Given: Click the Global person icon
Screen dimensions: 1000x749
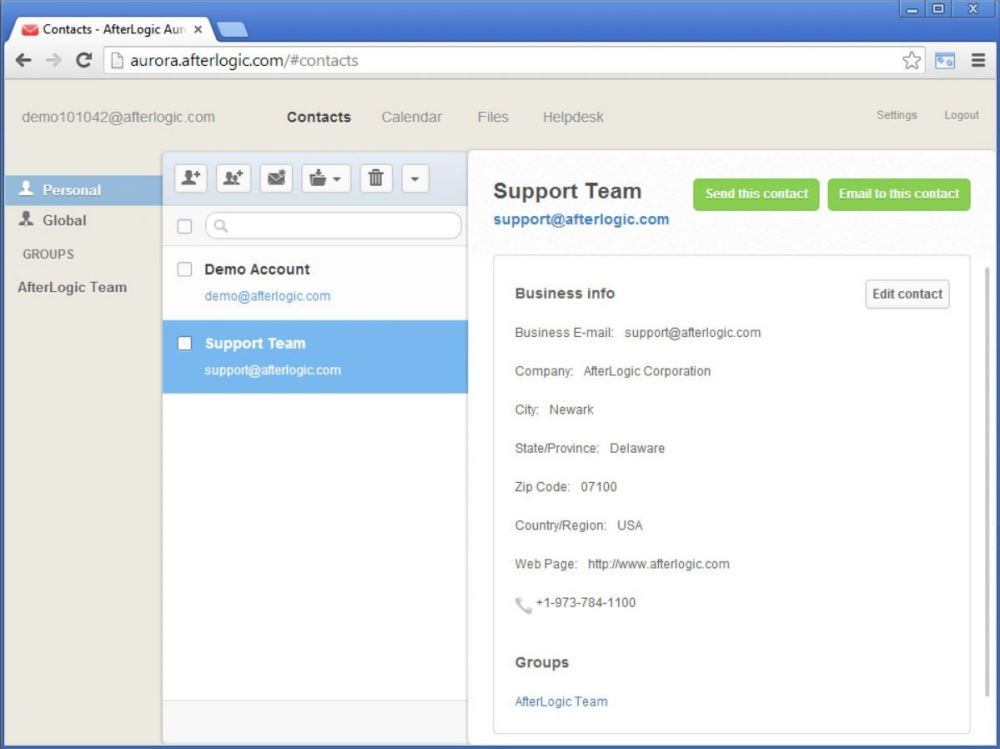Looking at the screenshot, I should click(26, 219).
